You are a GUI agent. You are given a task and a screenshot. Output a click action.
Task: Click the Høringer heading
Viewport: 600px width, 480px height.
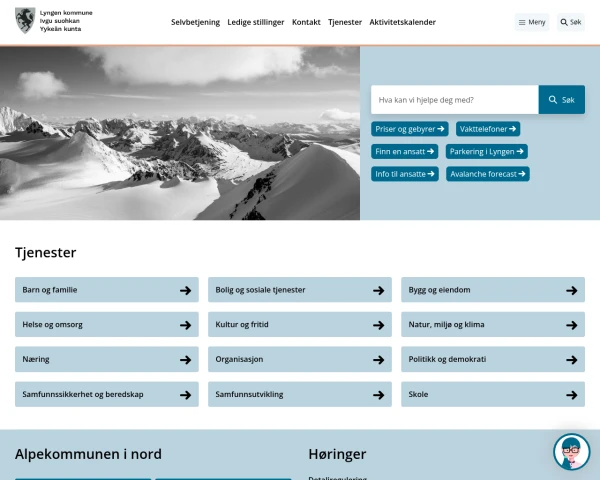click(x=337, y=454)
